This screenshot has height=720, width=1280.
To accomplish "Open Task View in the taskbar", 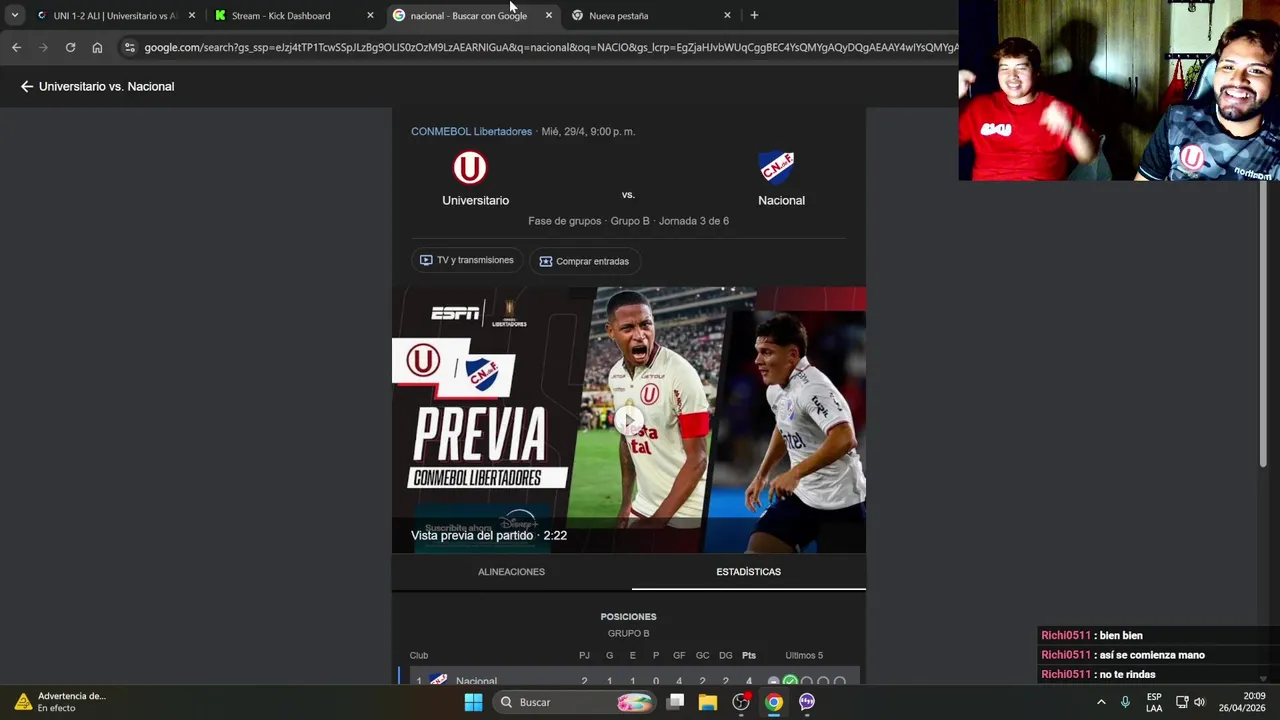I will (676, 702).
